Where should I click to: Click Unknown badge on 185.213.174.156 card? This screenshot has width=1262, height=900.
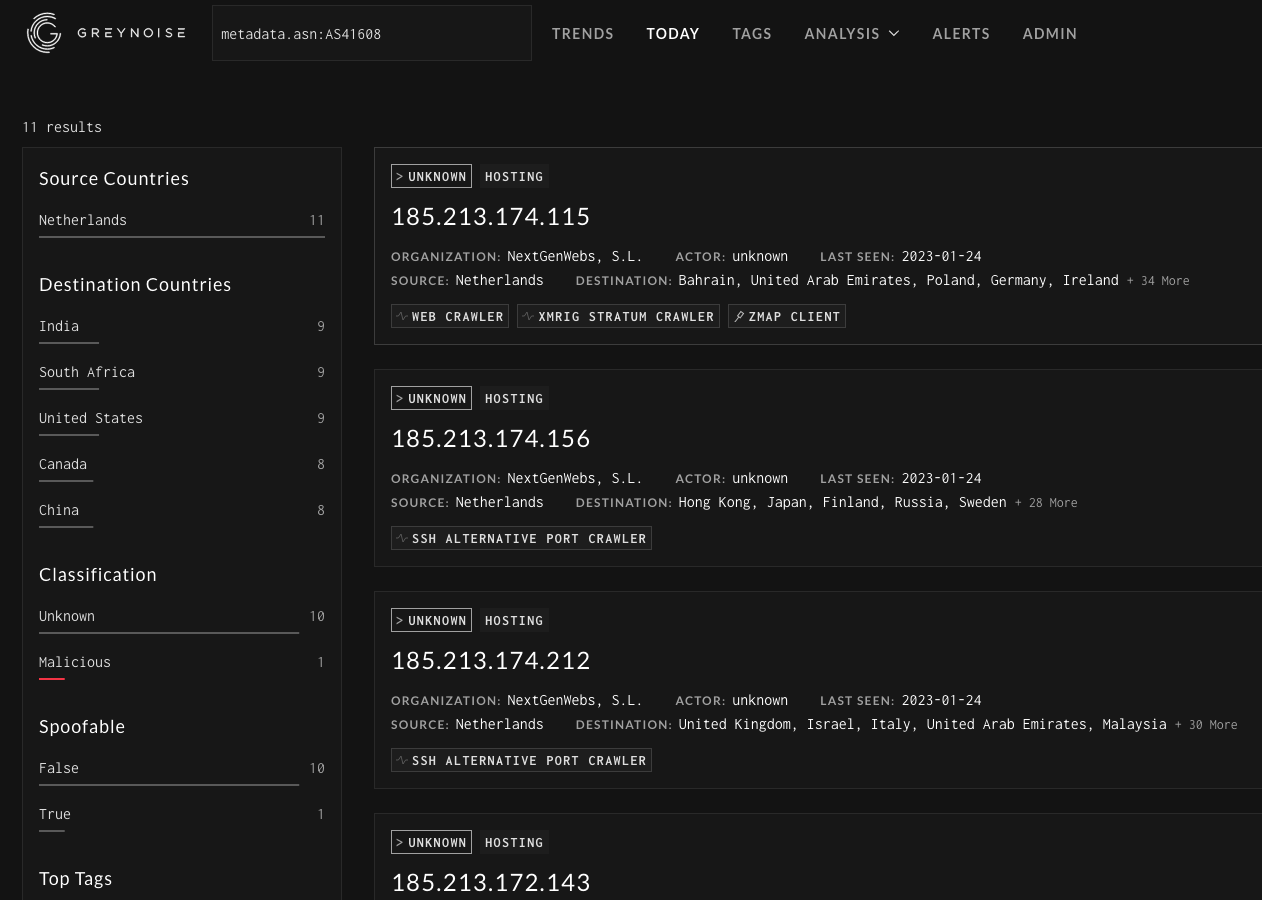pos(431,398)
